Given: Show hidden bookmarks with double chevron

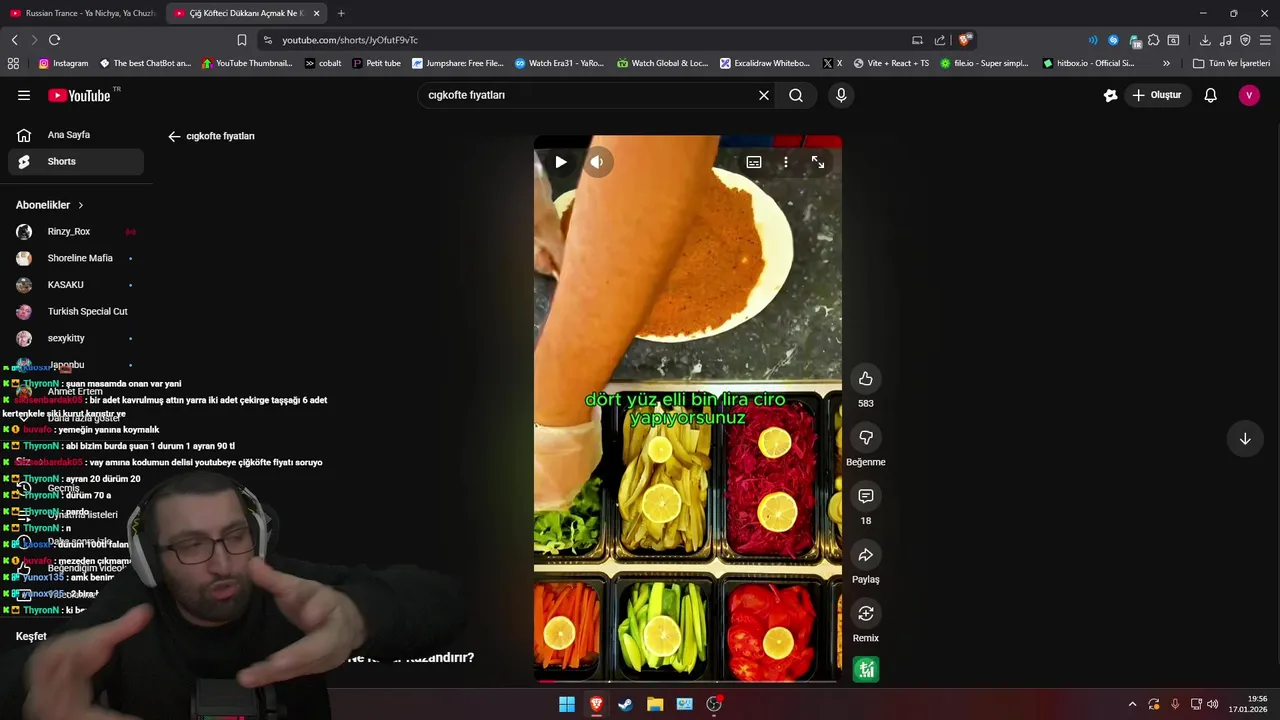Looking at the screenshot, I should (1166, 63).
